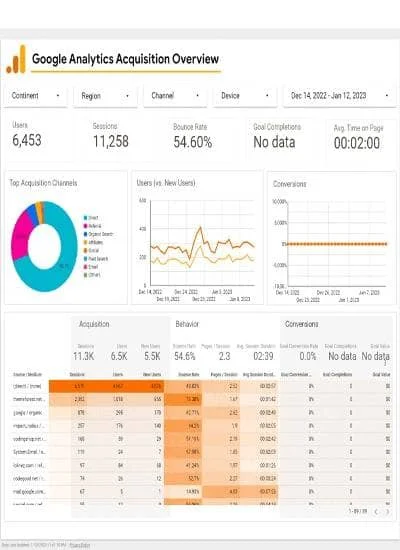Open the Region filter dropdown

pos(105,96)
